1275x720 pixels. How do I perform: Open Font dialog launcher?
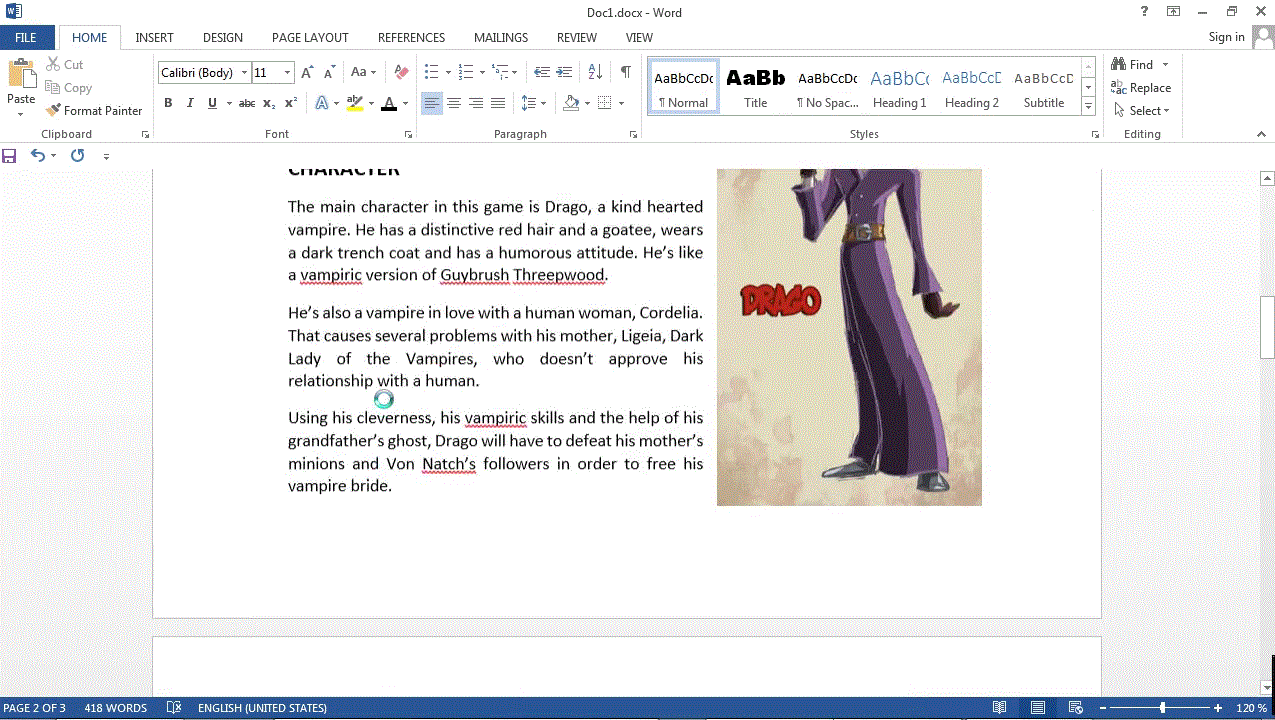click(x=408, y=134)
